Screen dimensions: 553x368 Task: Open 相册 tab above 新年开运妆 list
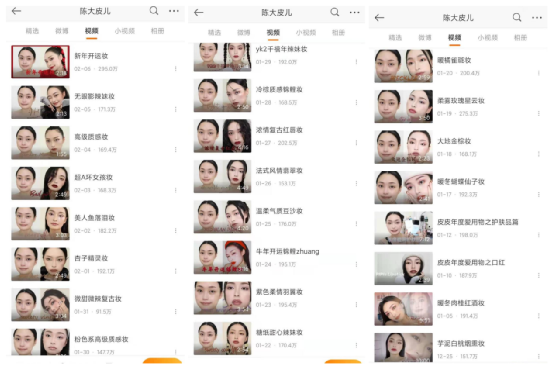pyautogui.click(x=157, y=31)
